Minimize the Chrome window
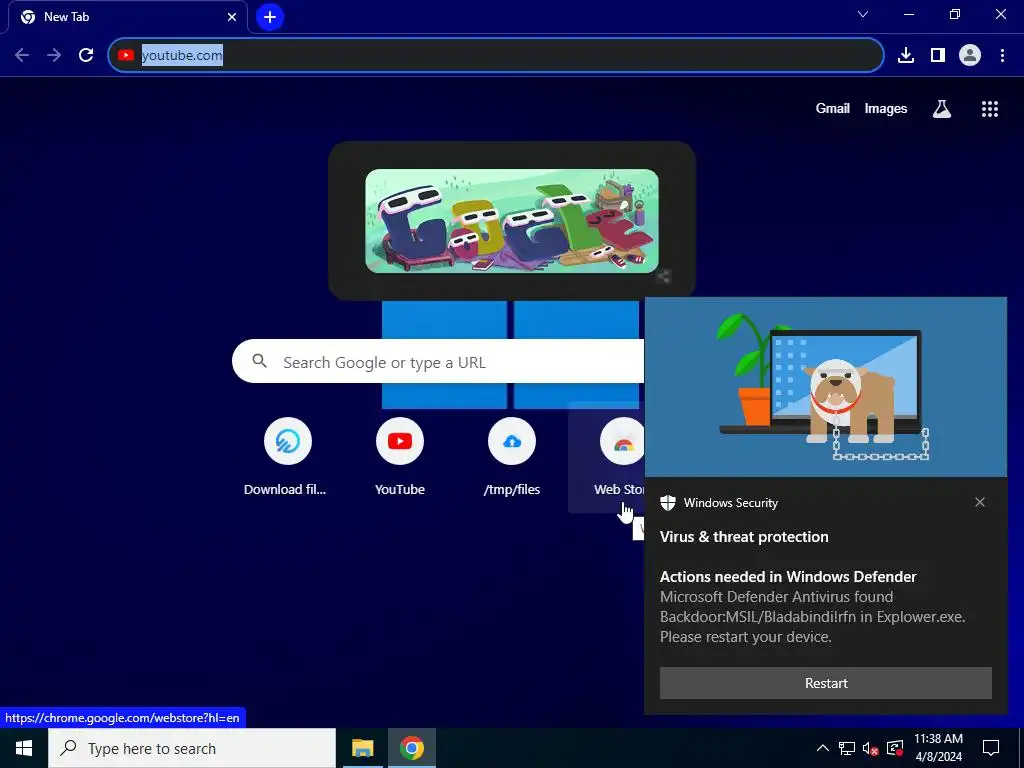 coord(908,14)
